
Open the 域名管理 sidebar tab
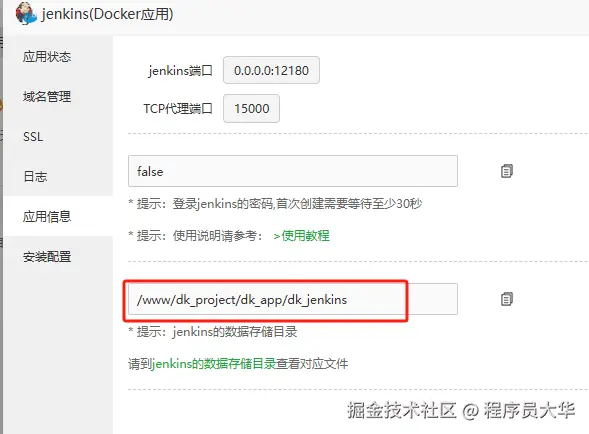click(x=47, y=97)
